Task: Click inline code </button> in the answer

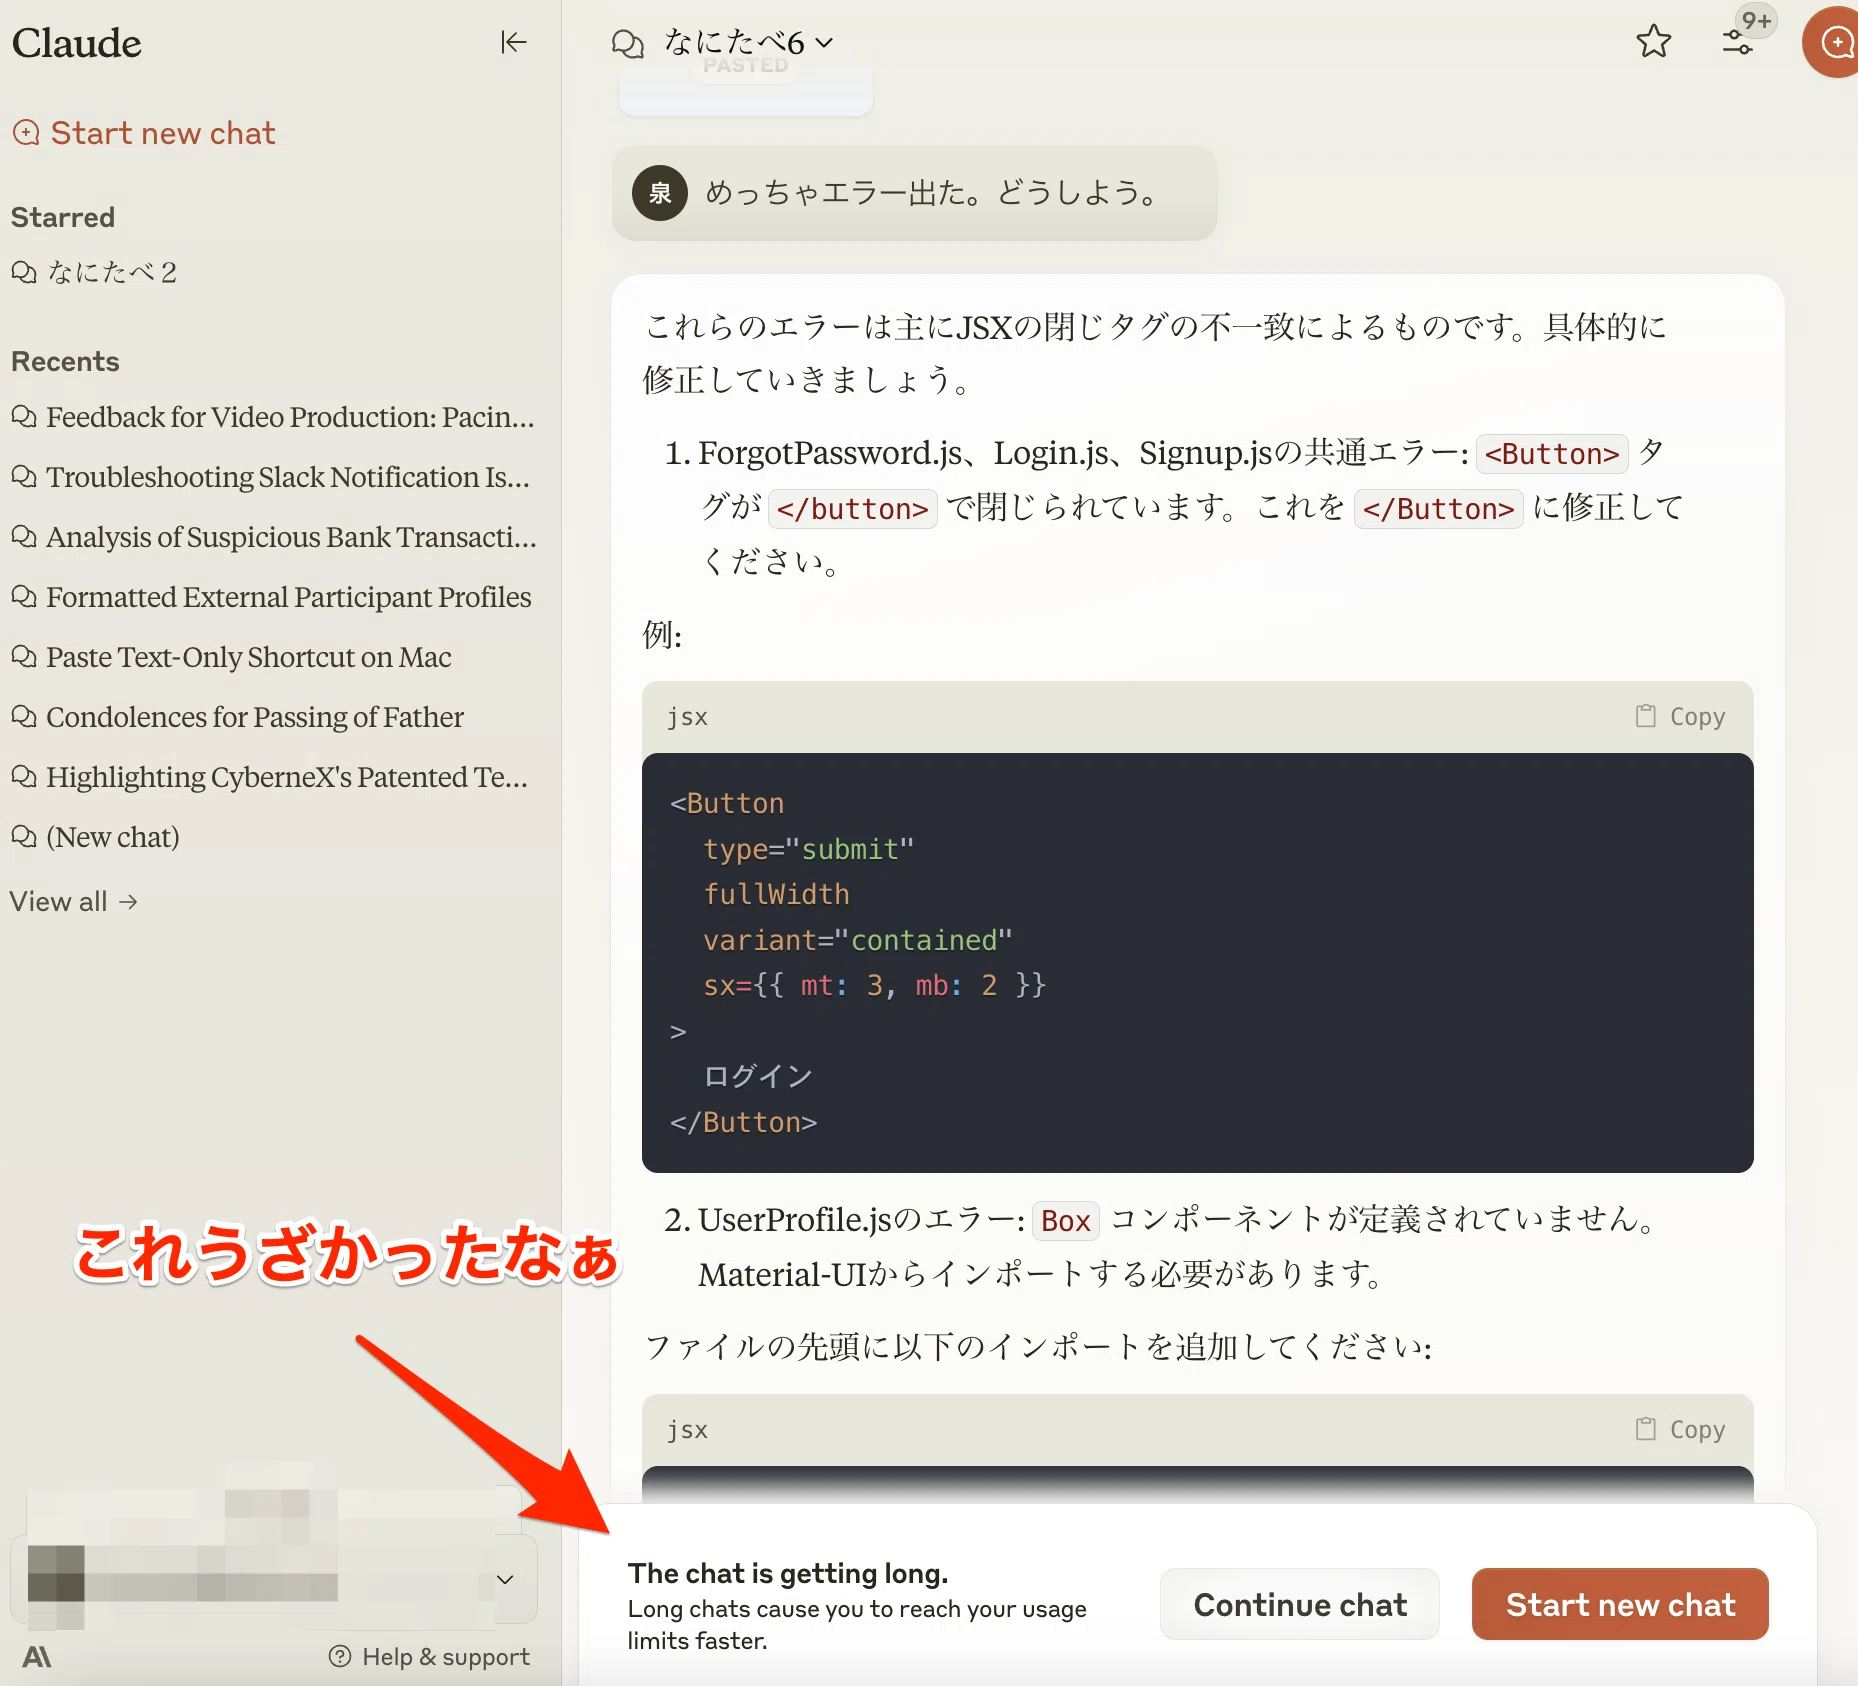Action: pos(852,509)
